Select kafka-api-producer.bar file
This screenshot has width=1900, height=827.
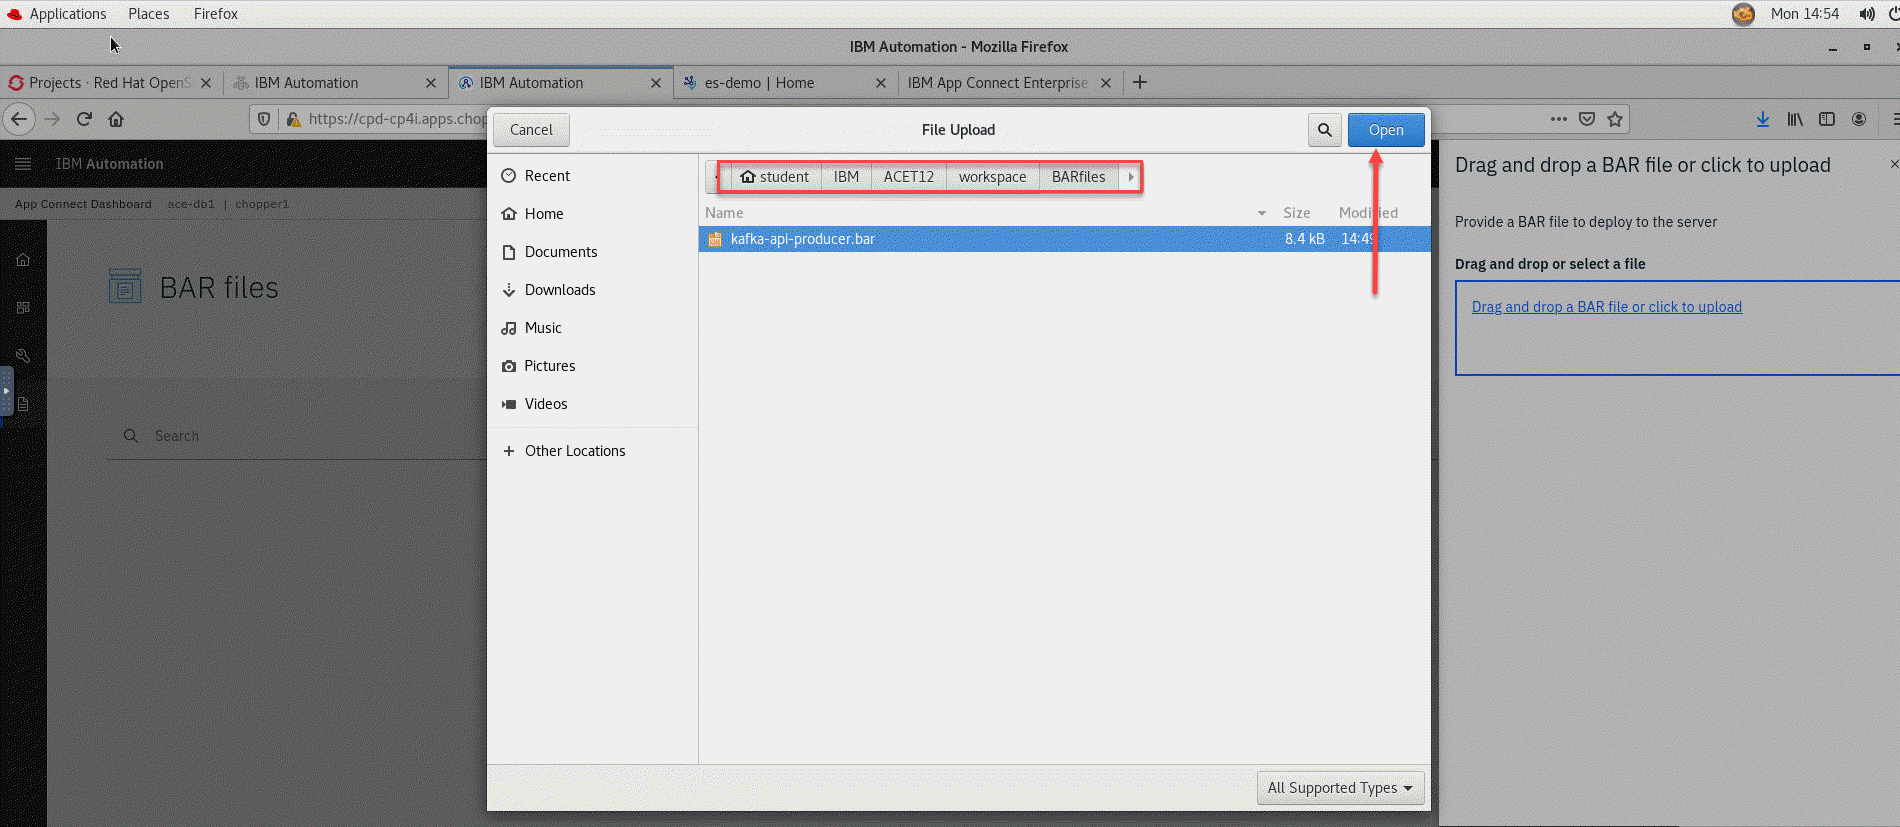point(802,239)
